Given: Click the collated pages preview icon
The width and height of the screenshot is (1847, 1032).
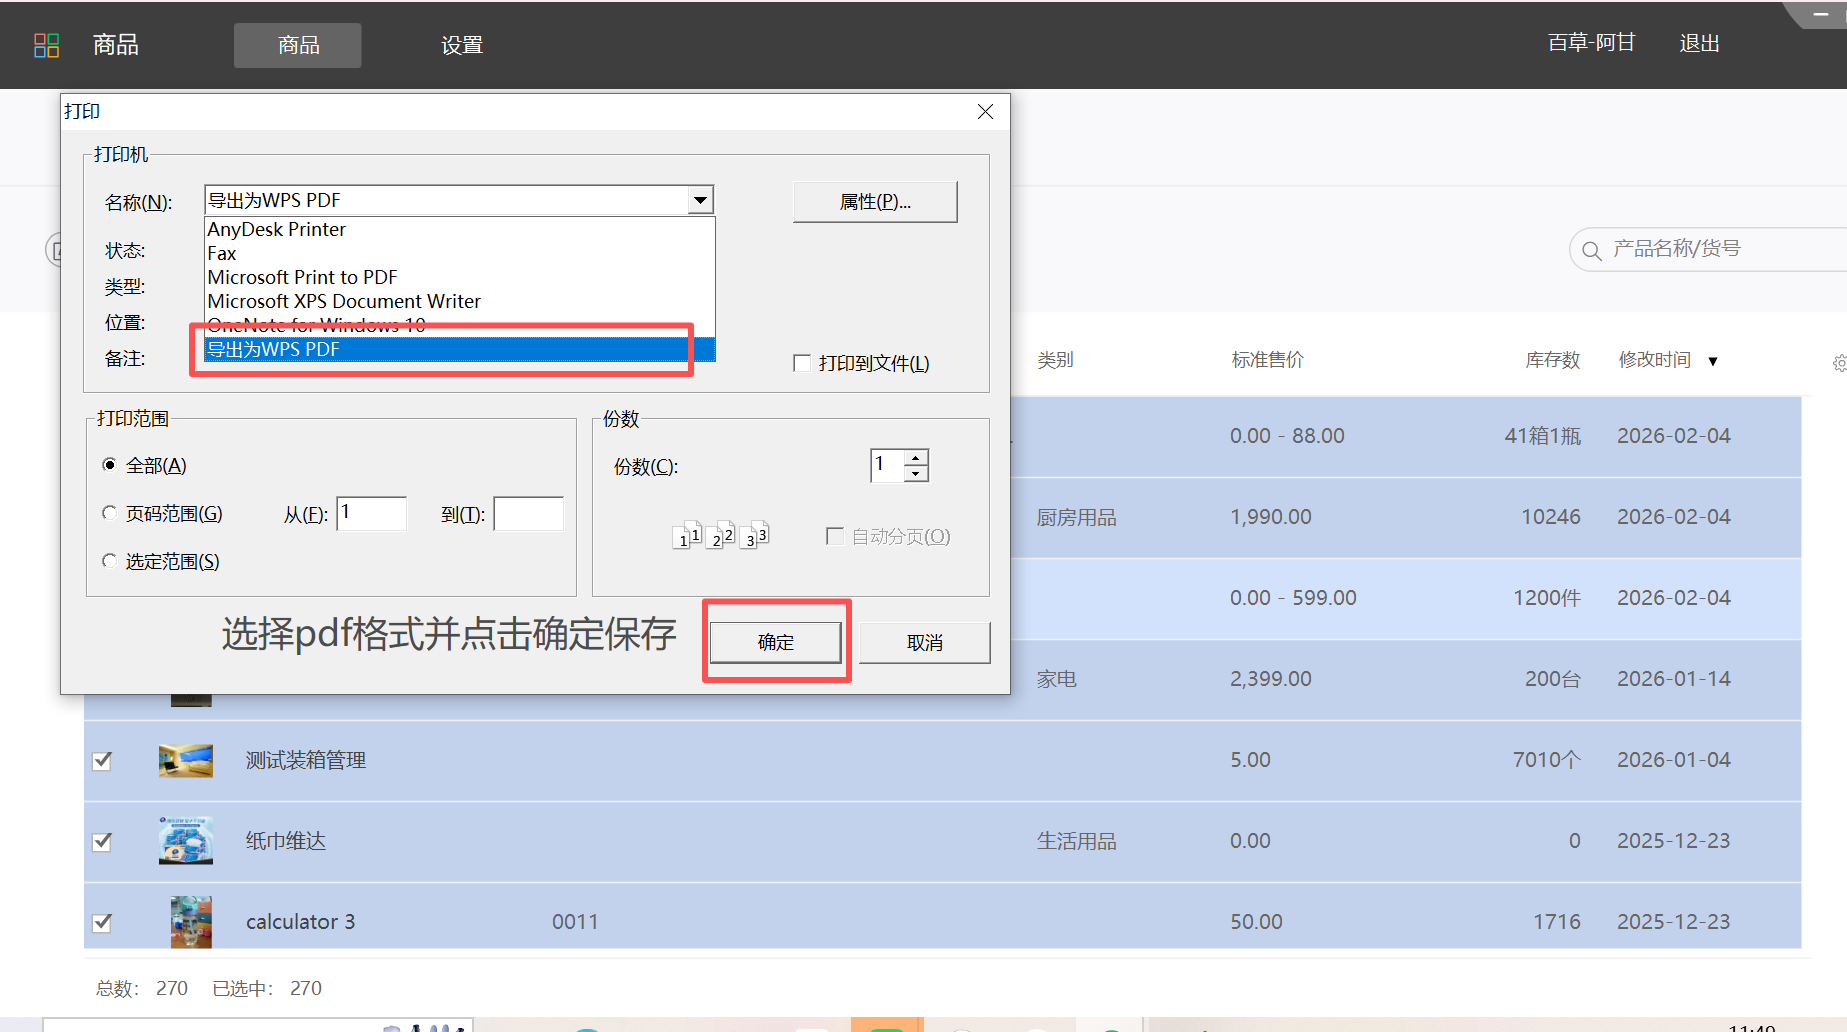Looking at the screenshot, I should point(722,533).
